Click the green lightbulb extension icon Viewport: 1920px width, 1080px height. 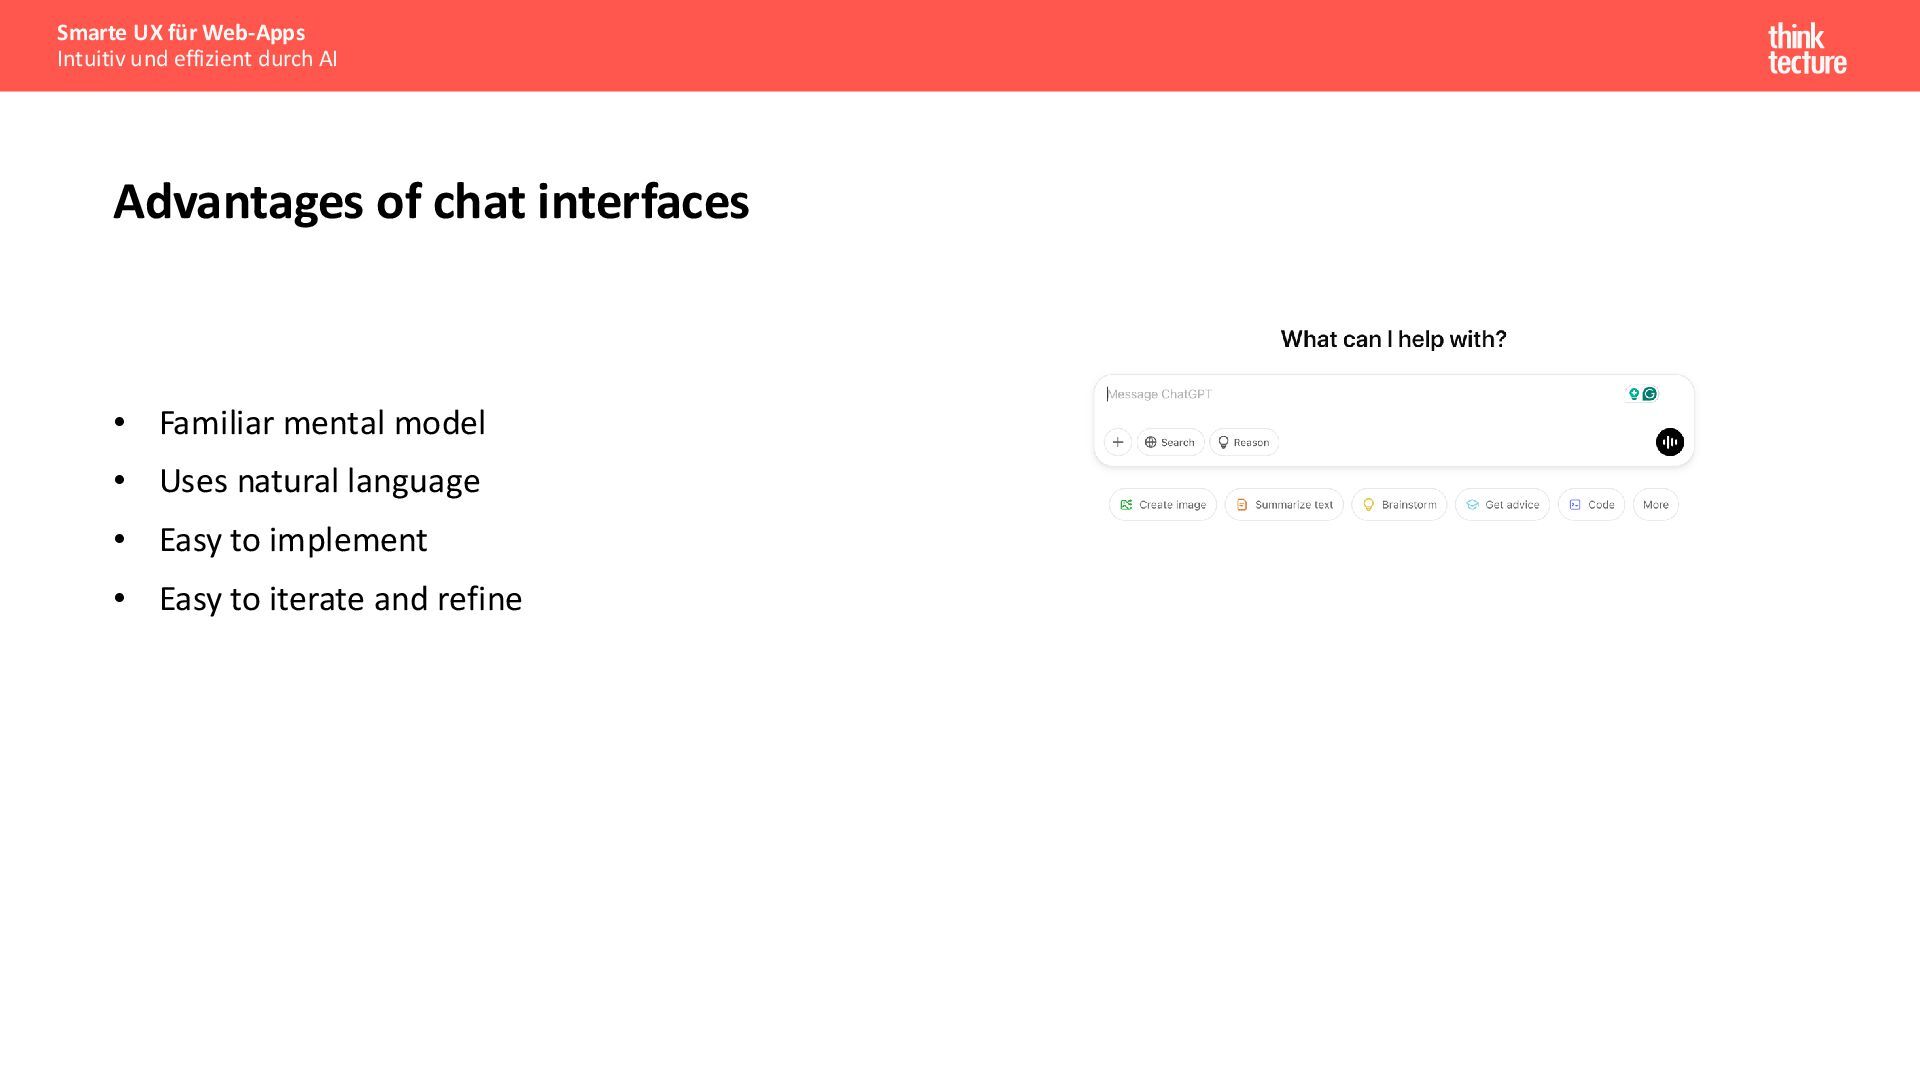[x=1634, y=394]
